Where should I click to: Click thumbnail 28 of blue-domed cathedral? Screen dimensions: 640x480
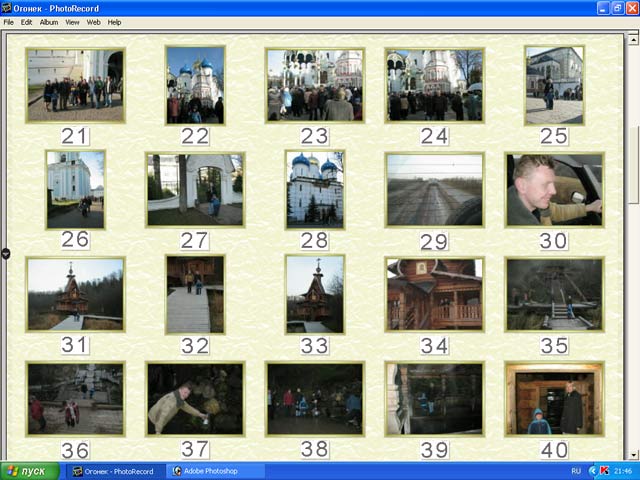point(314,189)
